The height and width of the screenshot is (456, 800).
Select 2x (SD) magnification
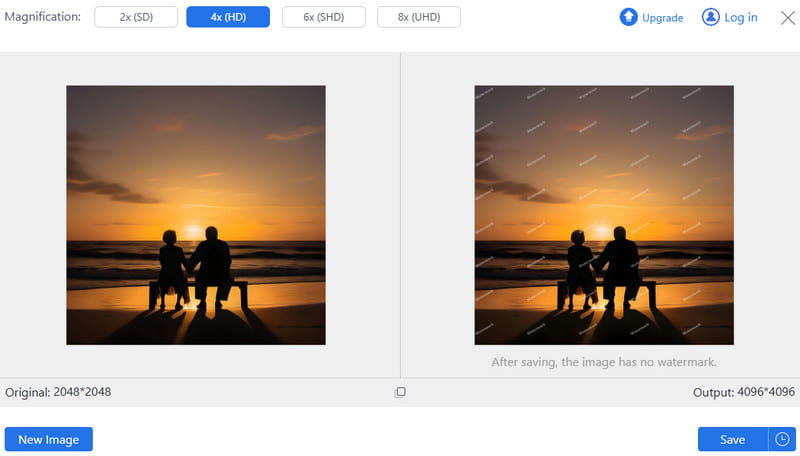tap(136, 17)
